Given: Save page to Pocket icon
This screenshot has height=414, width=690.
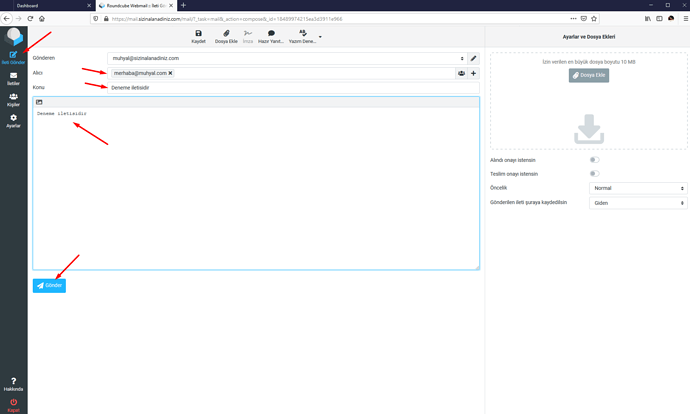Looking at the screenshot, I should 584,18.
